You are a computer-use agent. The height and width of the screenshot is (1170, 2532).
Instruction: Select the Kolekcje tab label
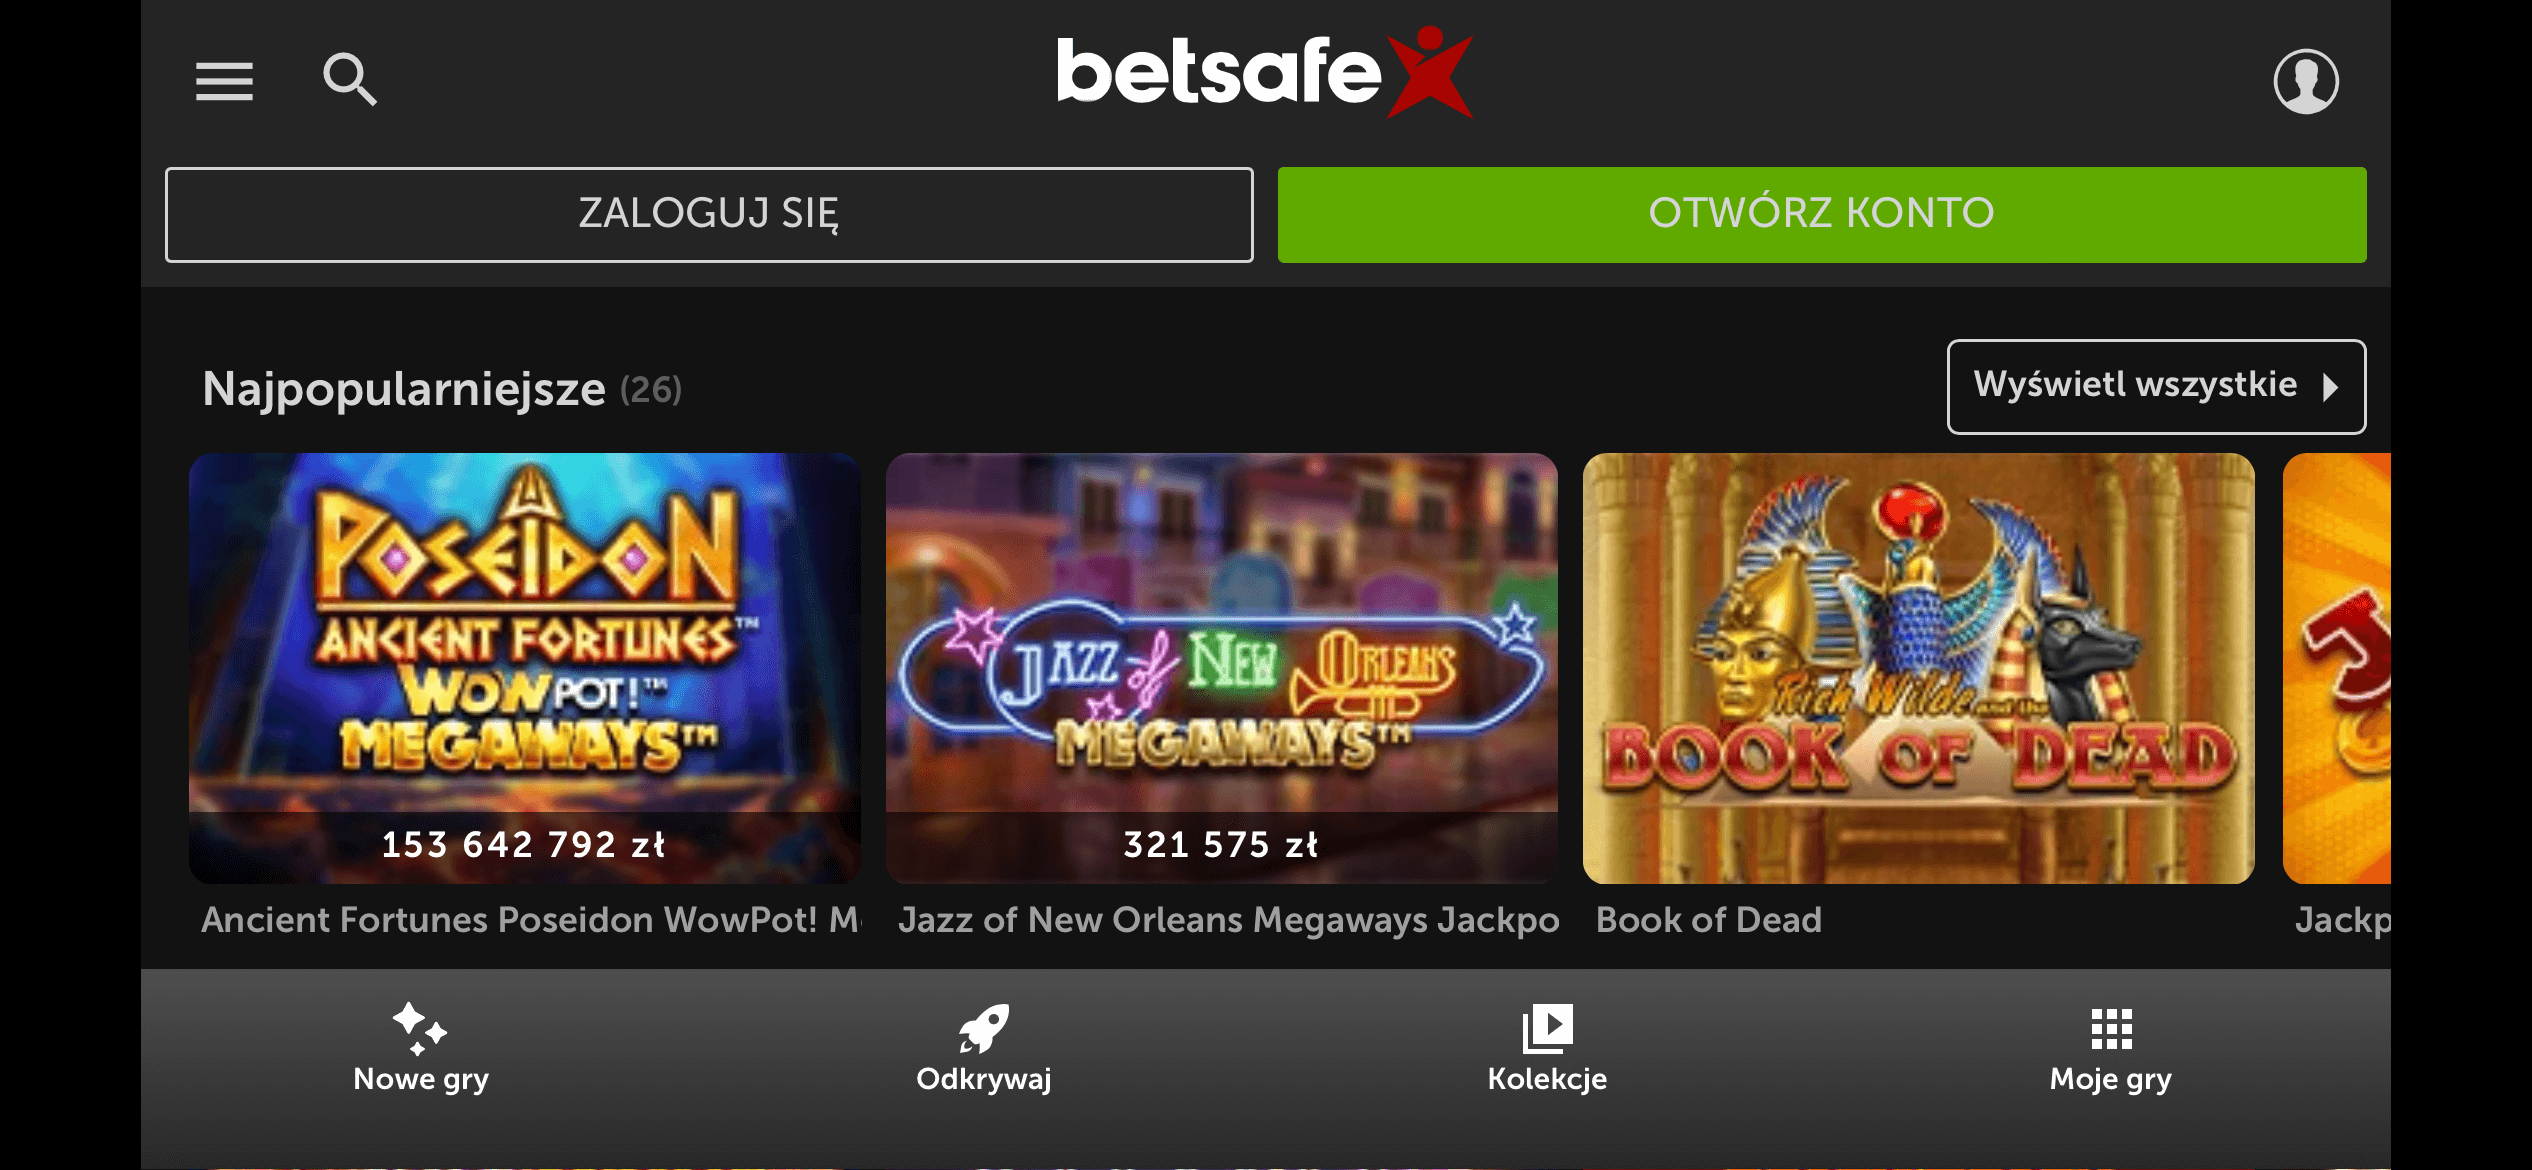click(x=1547, y=1079)
